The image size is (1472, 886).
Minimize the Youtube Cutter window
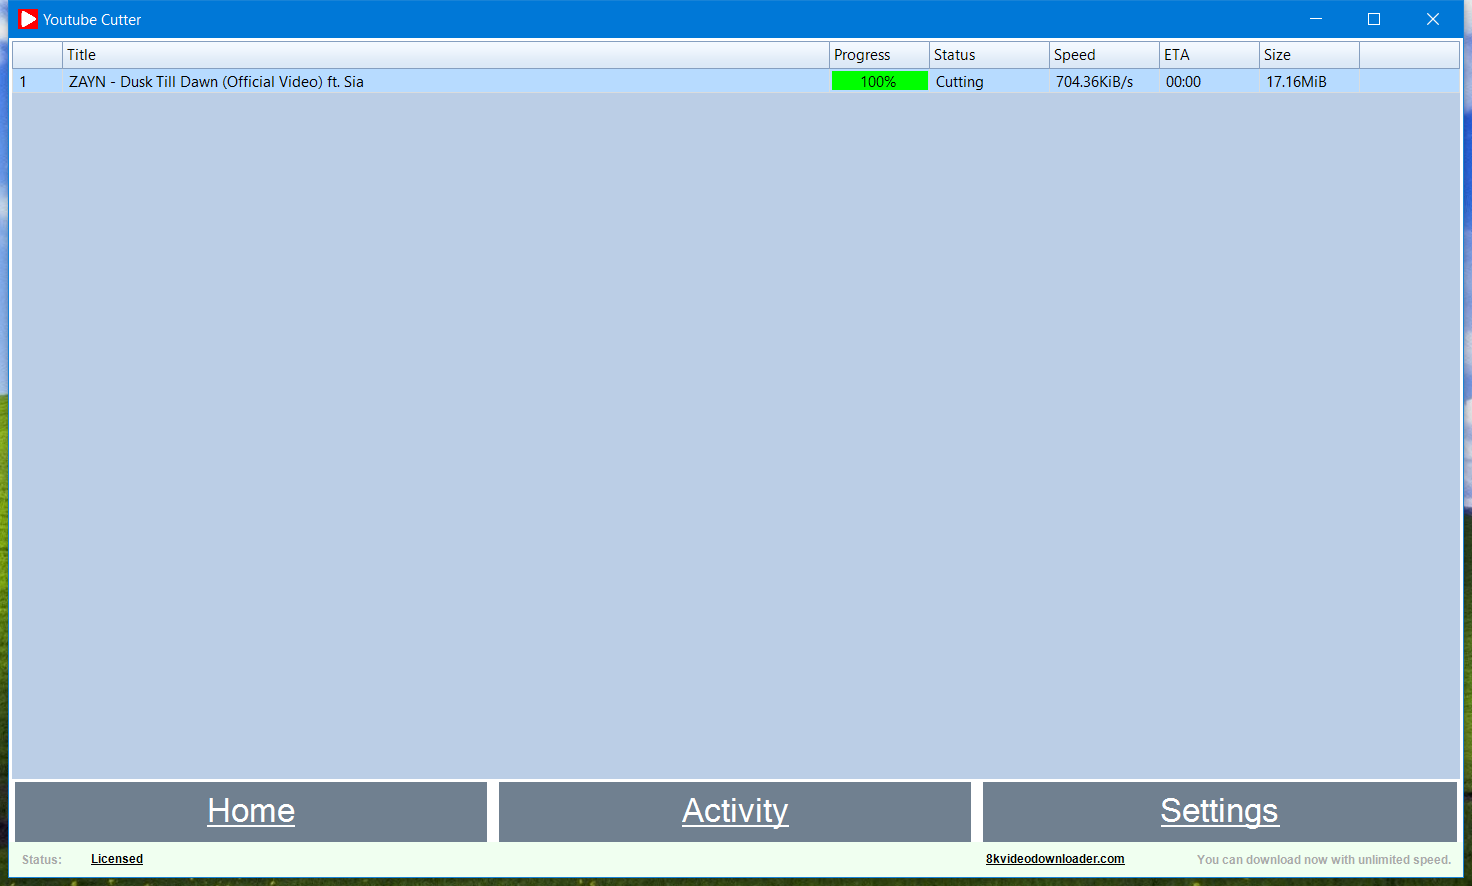pos(1316,19)
